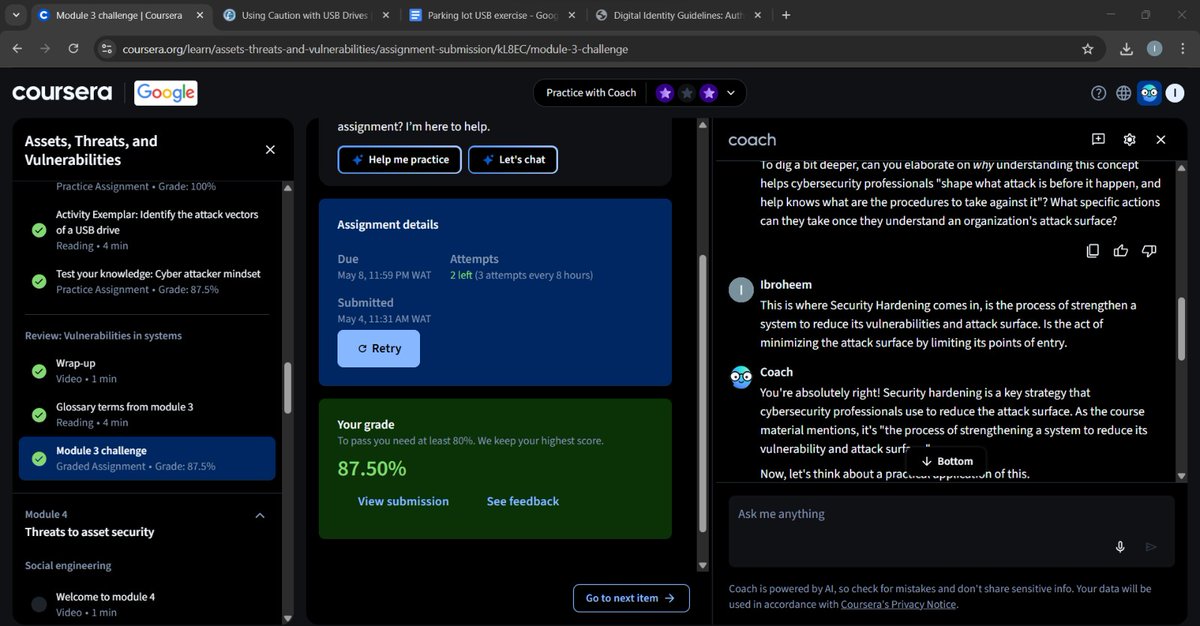
Task: Click the Assets, Threats, and Vulnerabilities title
Action: click(91, 150)
